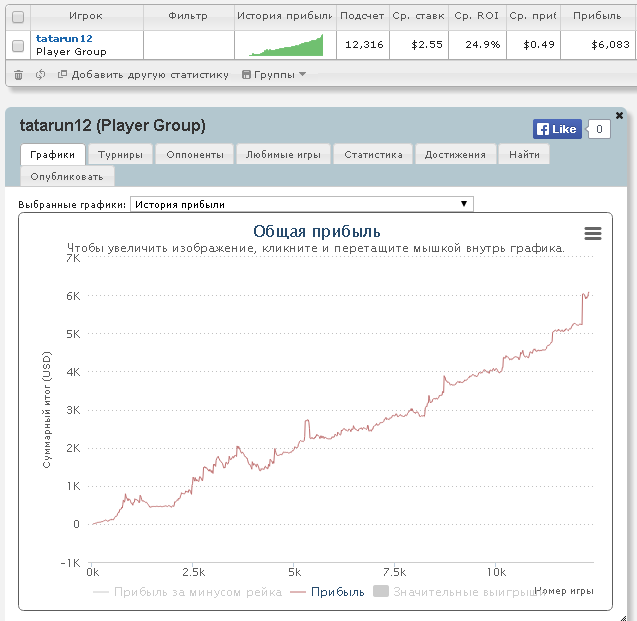
Task: Switch to the Найти tab
Action: (x=524, y=155)
